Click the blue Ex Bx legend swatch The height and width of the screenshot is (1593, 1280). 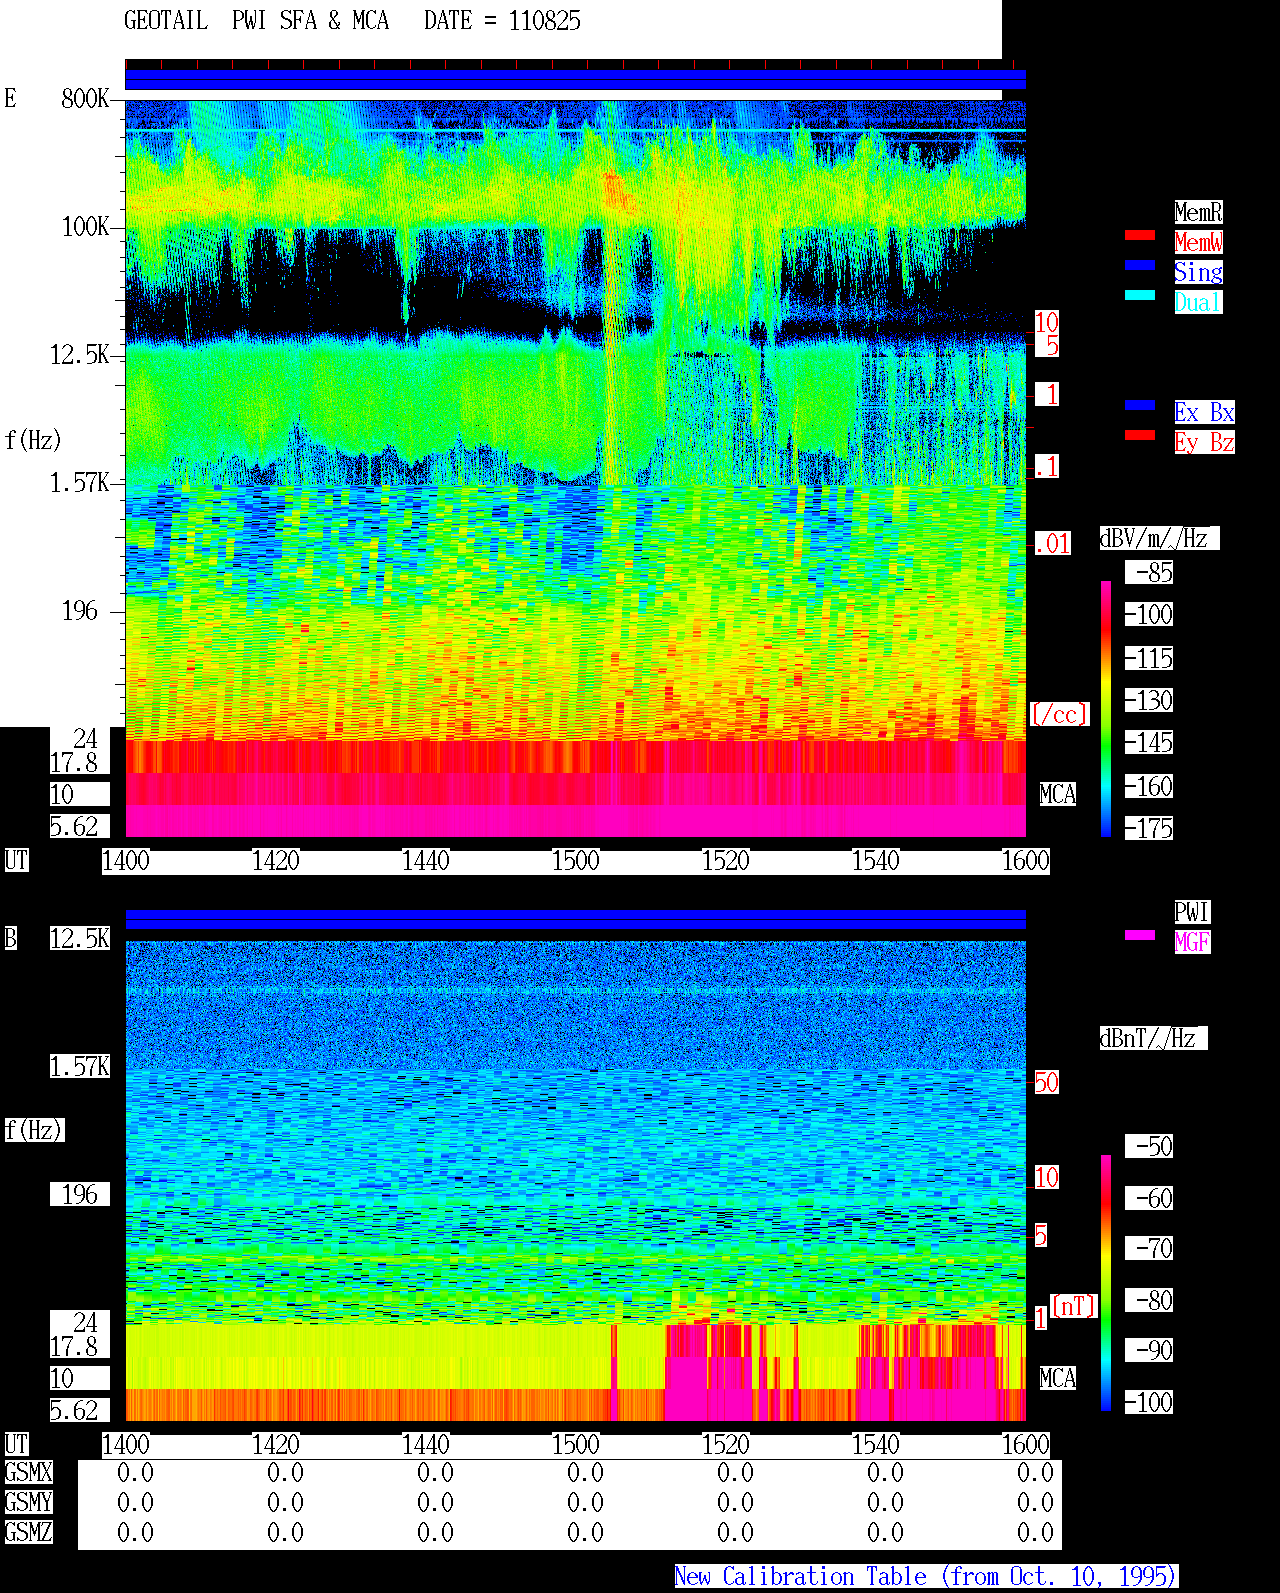coord(1140,405)
